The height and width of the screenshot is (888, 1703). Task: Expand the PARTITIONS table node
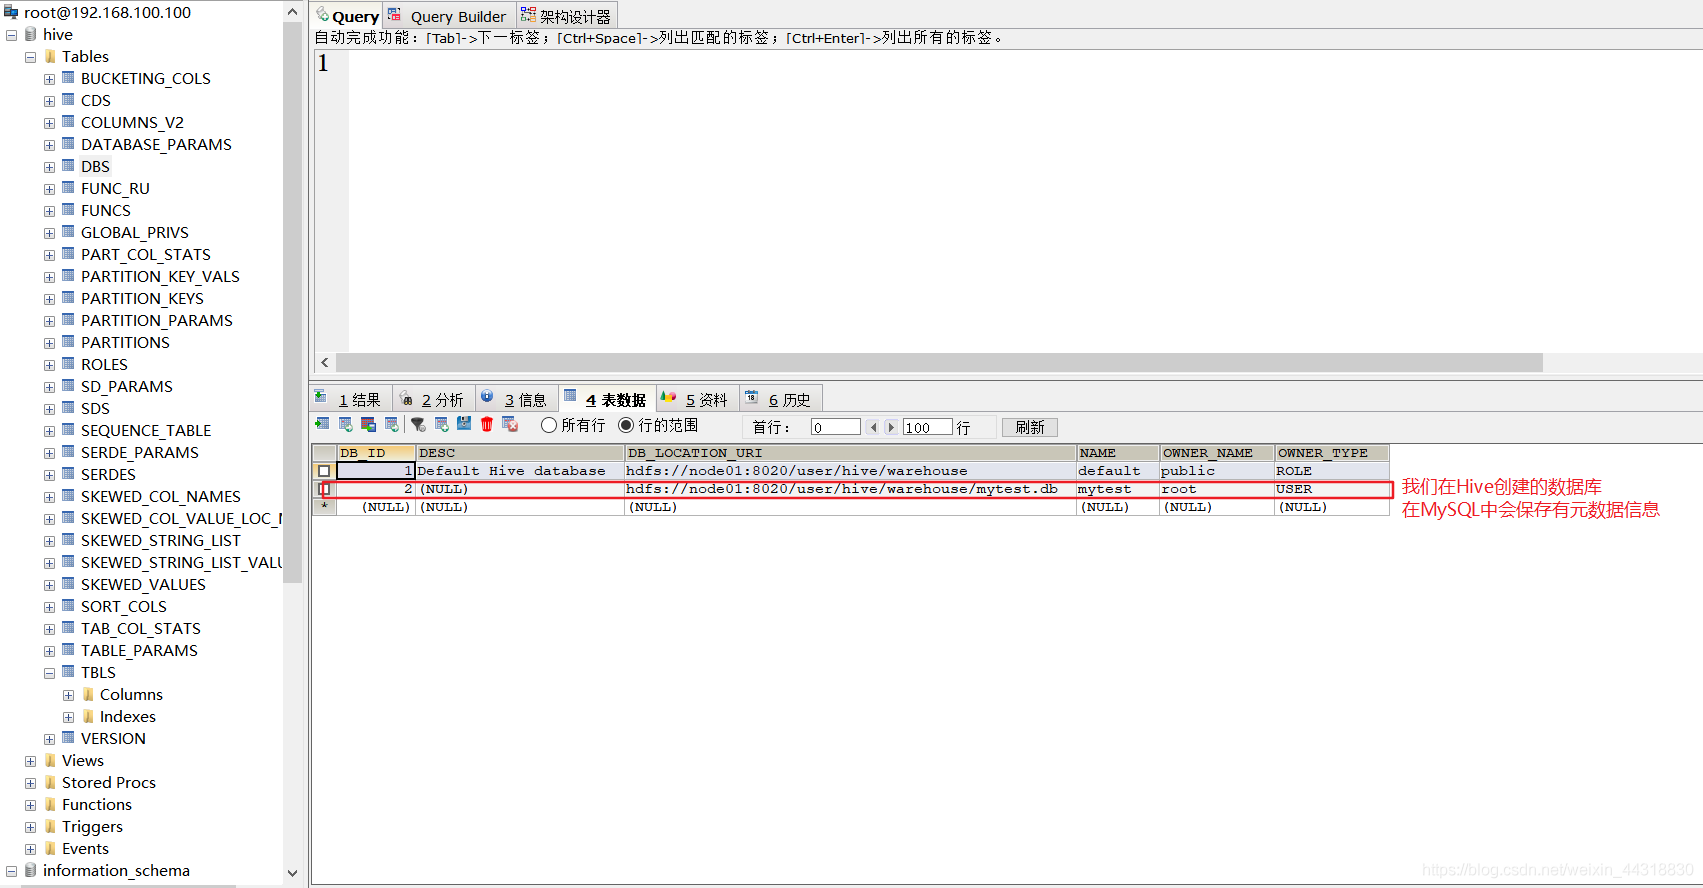49,343
